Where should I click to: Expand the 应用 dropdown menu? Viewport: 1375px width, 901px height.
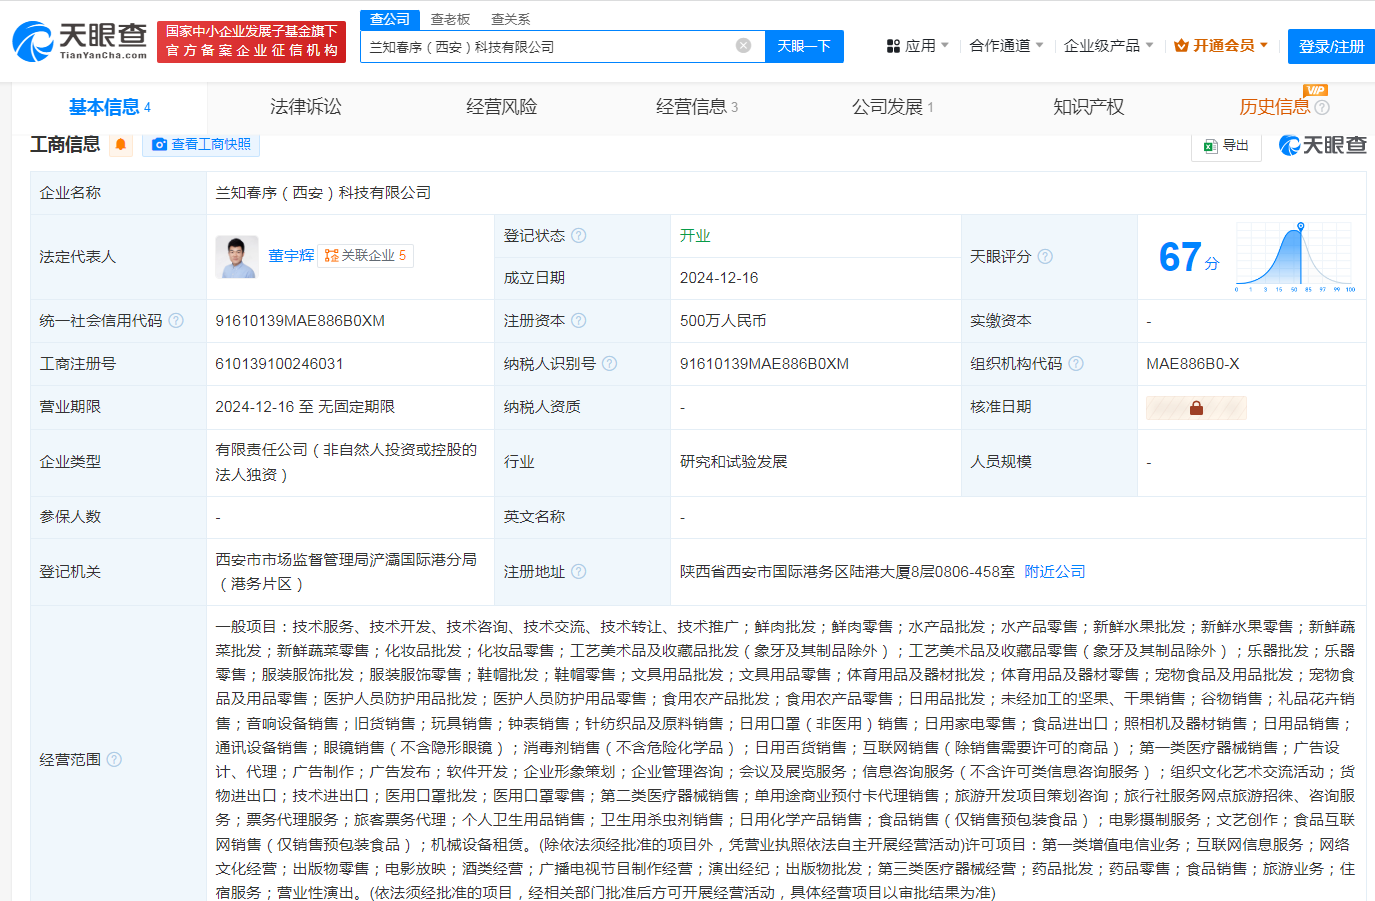[x=918, y=46]
